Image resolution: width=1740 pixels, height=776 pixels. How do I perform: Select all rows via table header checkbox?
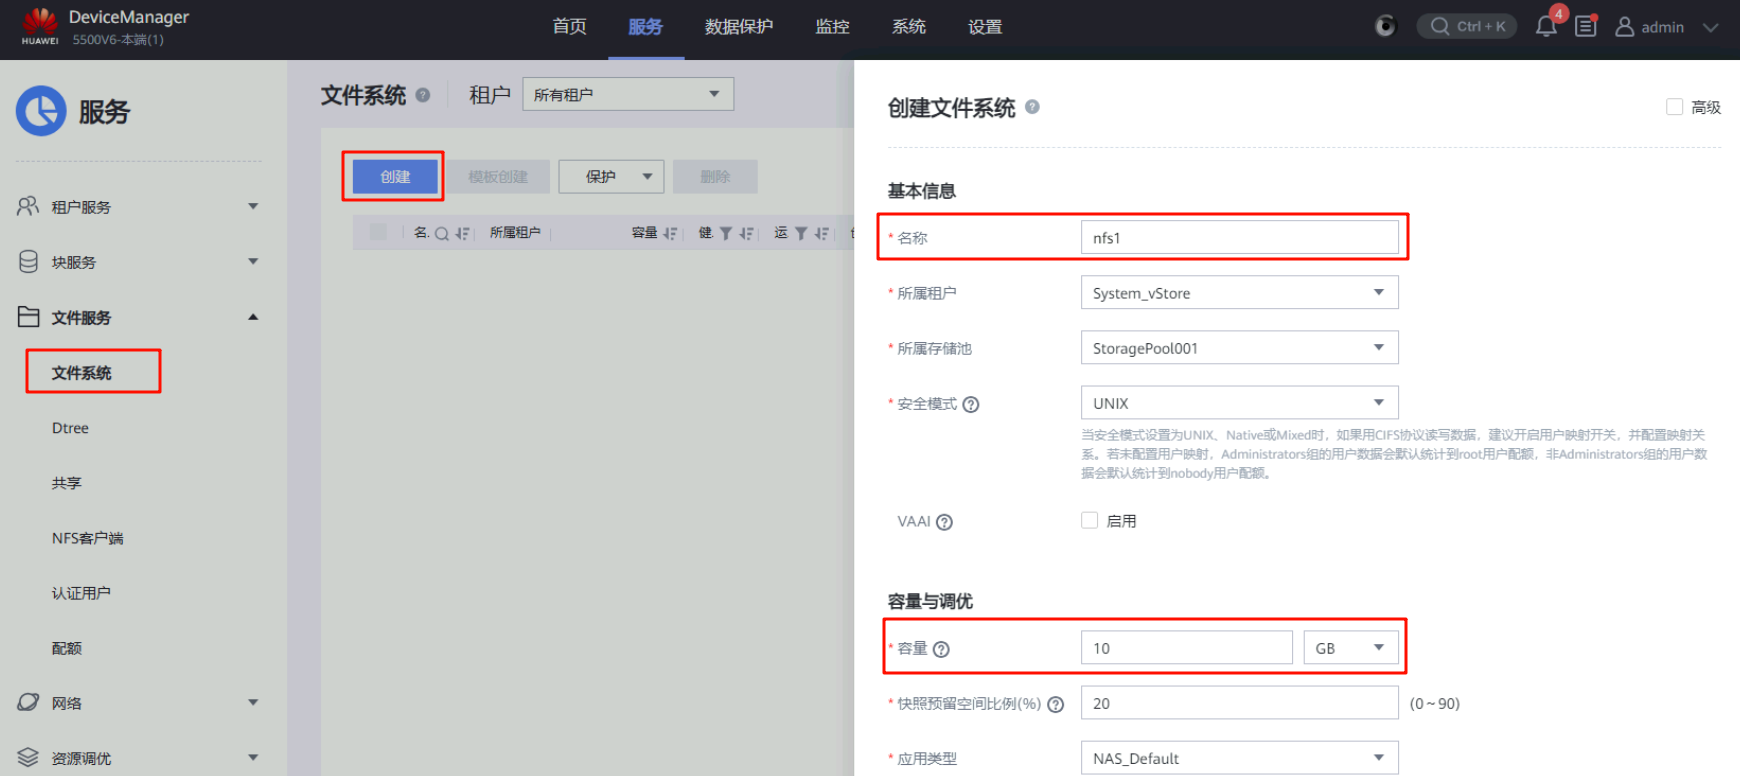378,232
